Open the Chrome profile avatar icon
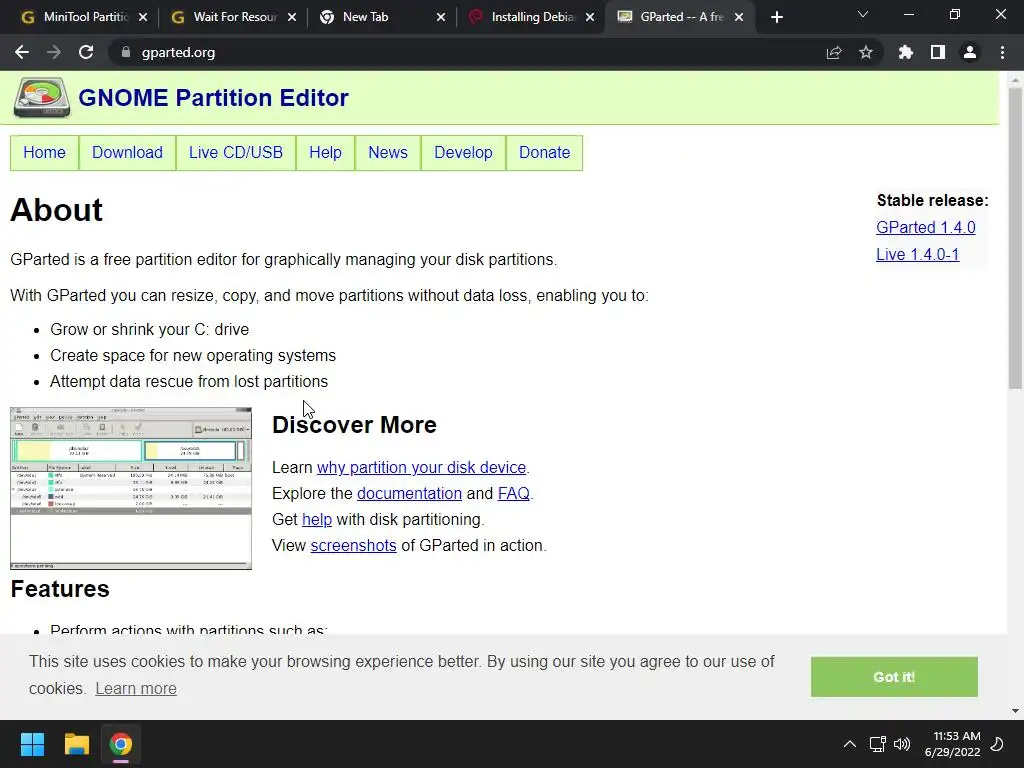Viewport: 1024px width, 768px height. [970, 52]
